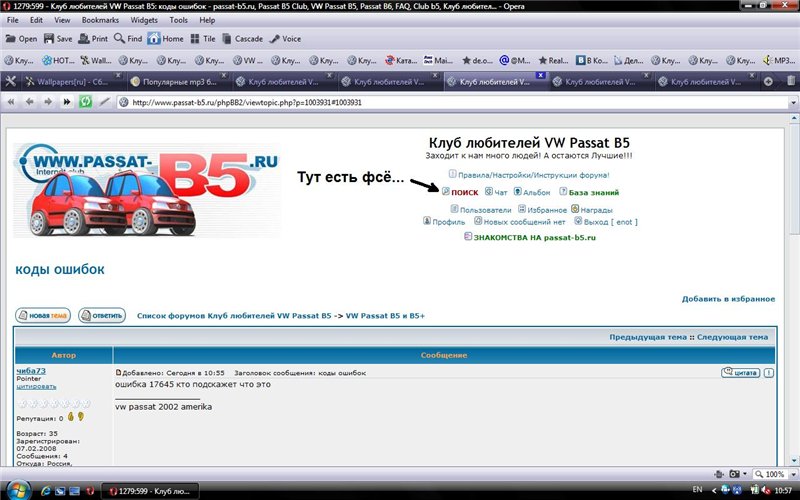Open the @M... mail bookmark
Viewport: 800px width, 500px height.
pyautogui.click(x=514, y=60)
